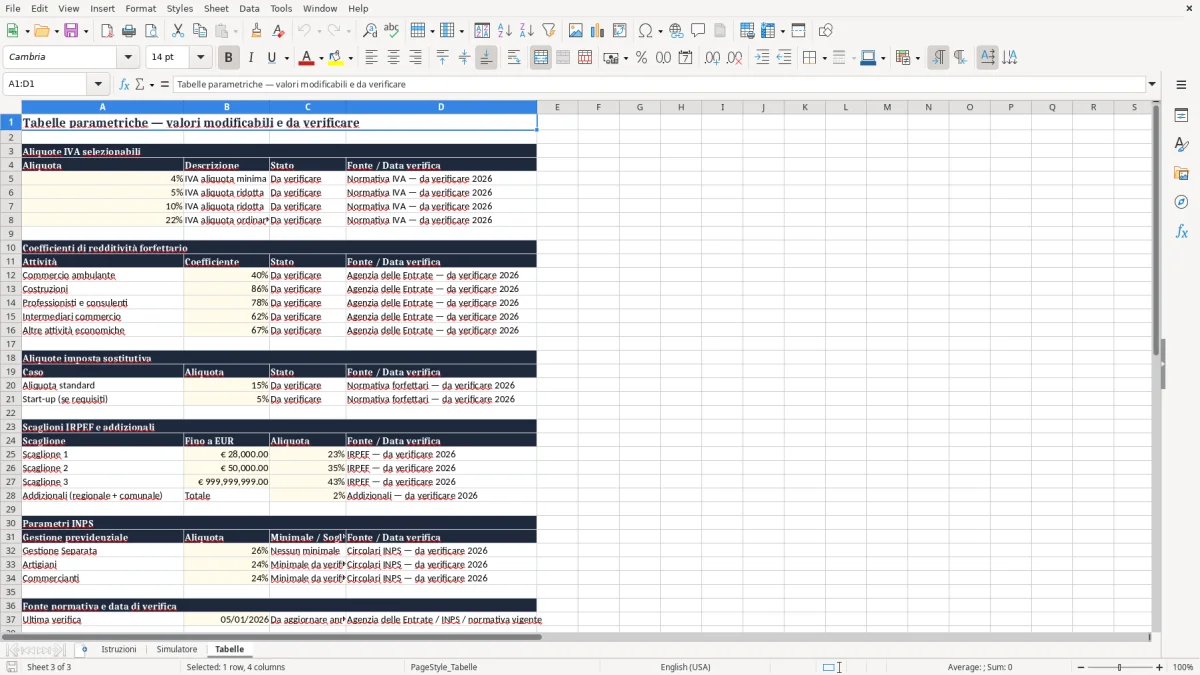Add a decimal place
The height and width of the screenshot is (675, 1200).
[712, 58]
